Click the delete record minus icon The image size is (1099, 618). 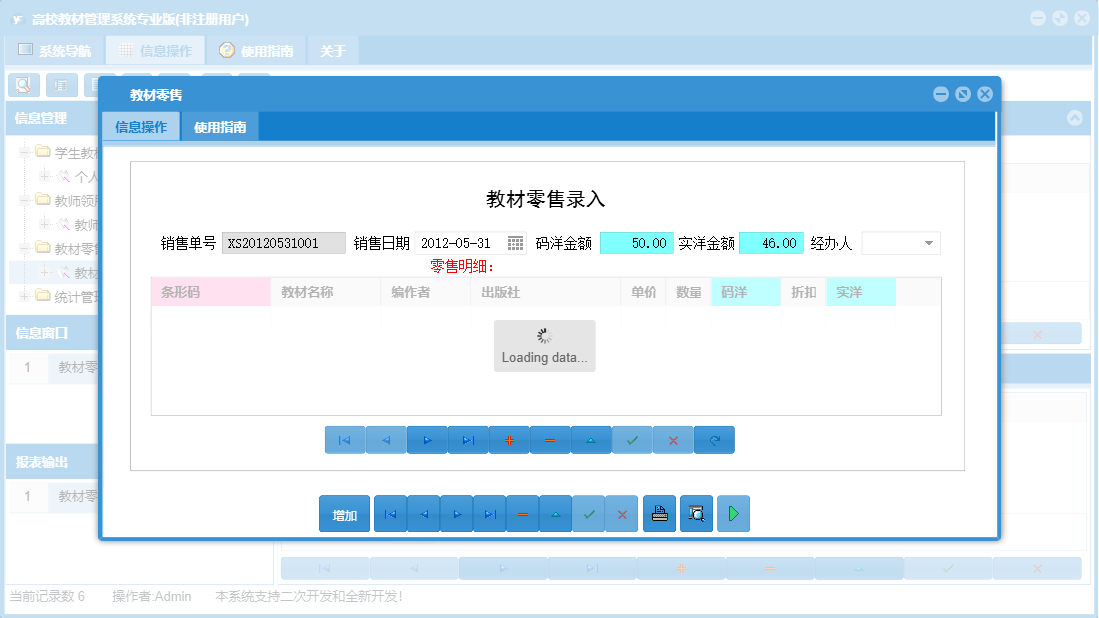tap(550, 439)
